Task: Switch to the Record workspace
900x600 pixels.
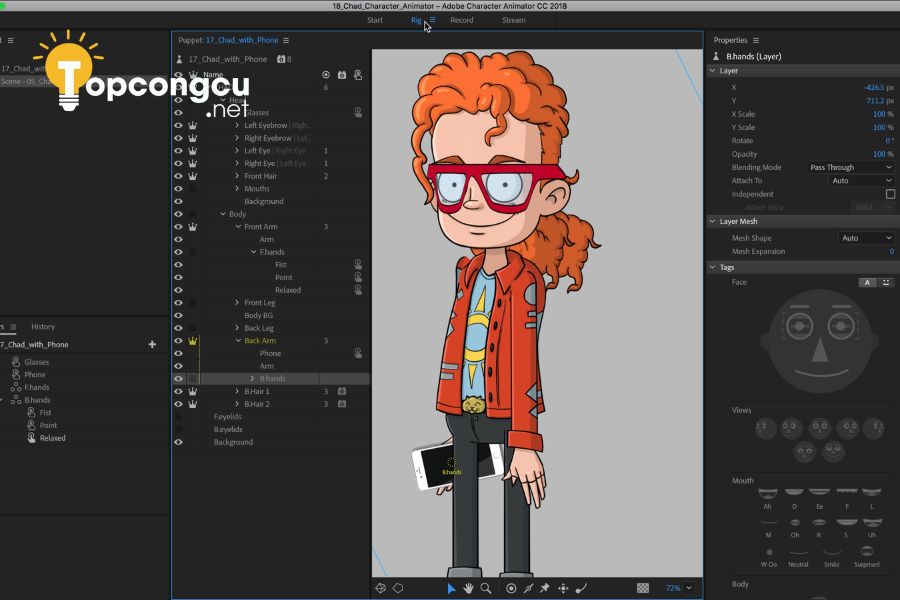Action: tap(461, 20)
